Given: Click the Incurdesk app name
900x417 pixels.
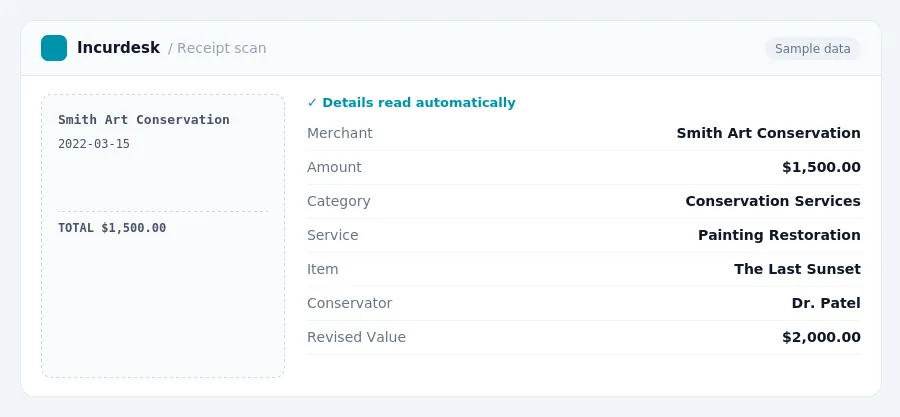Looking at the screenshot, I should pyautogui.click(x=118, y=48).
